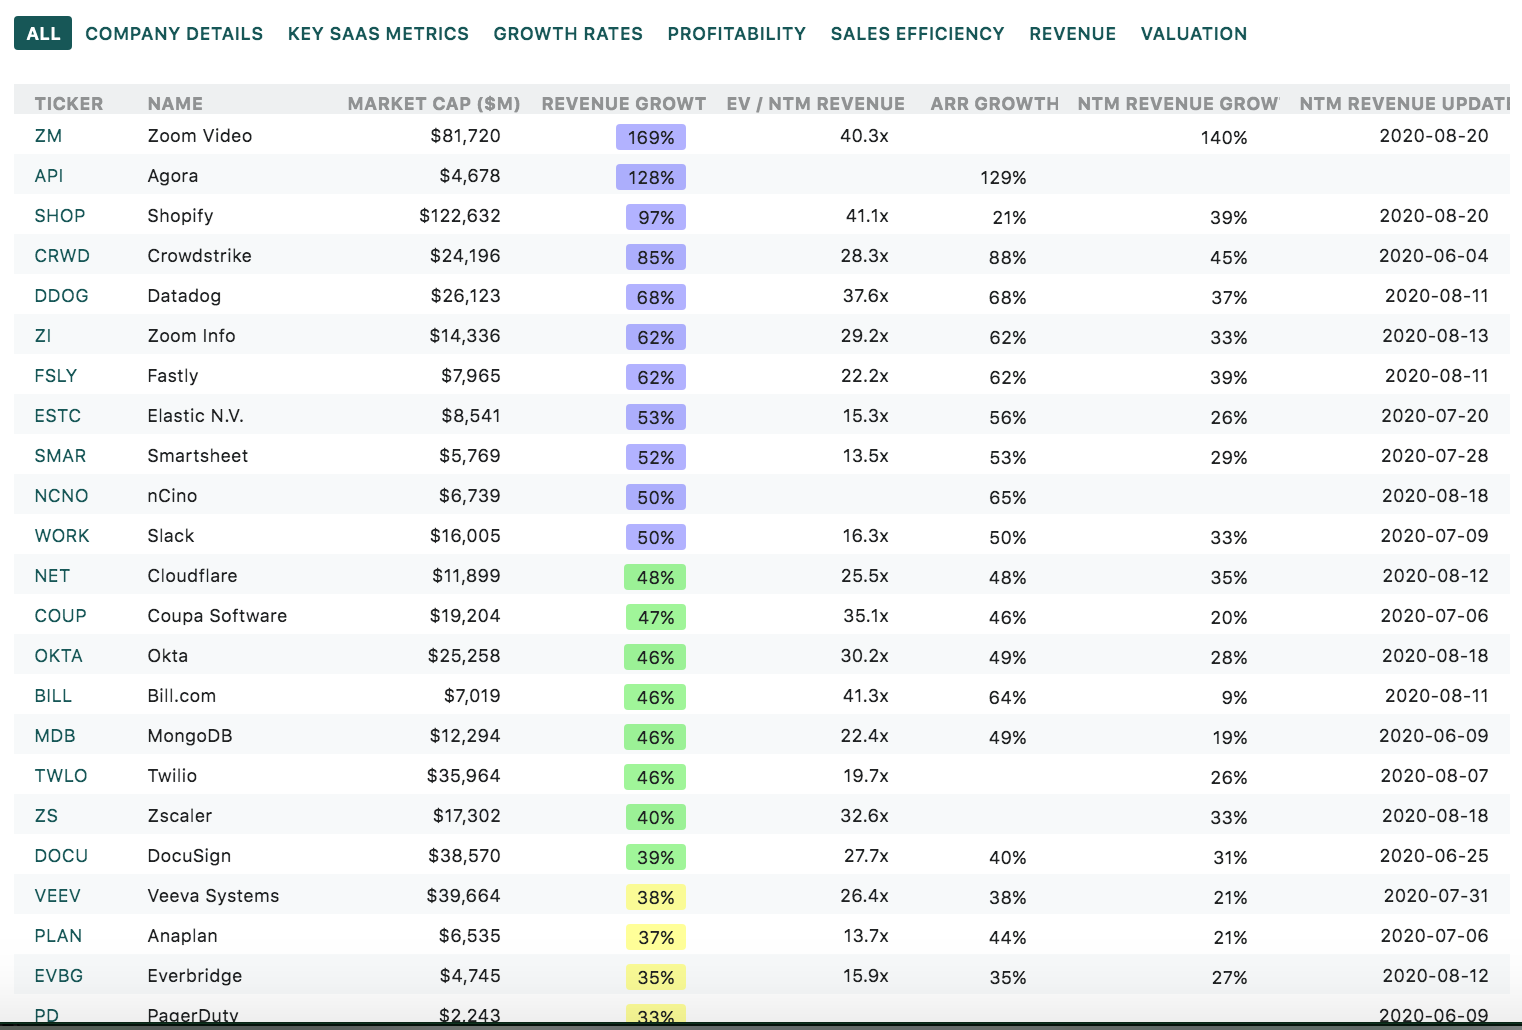Open the Revenue tab
This screenshot has height=1030, width=1522.
(1072, 33)
